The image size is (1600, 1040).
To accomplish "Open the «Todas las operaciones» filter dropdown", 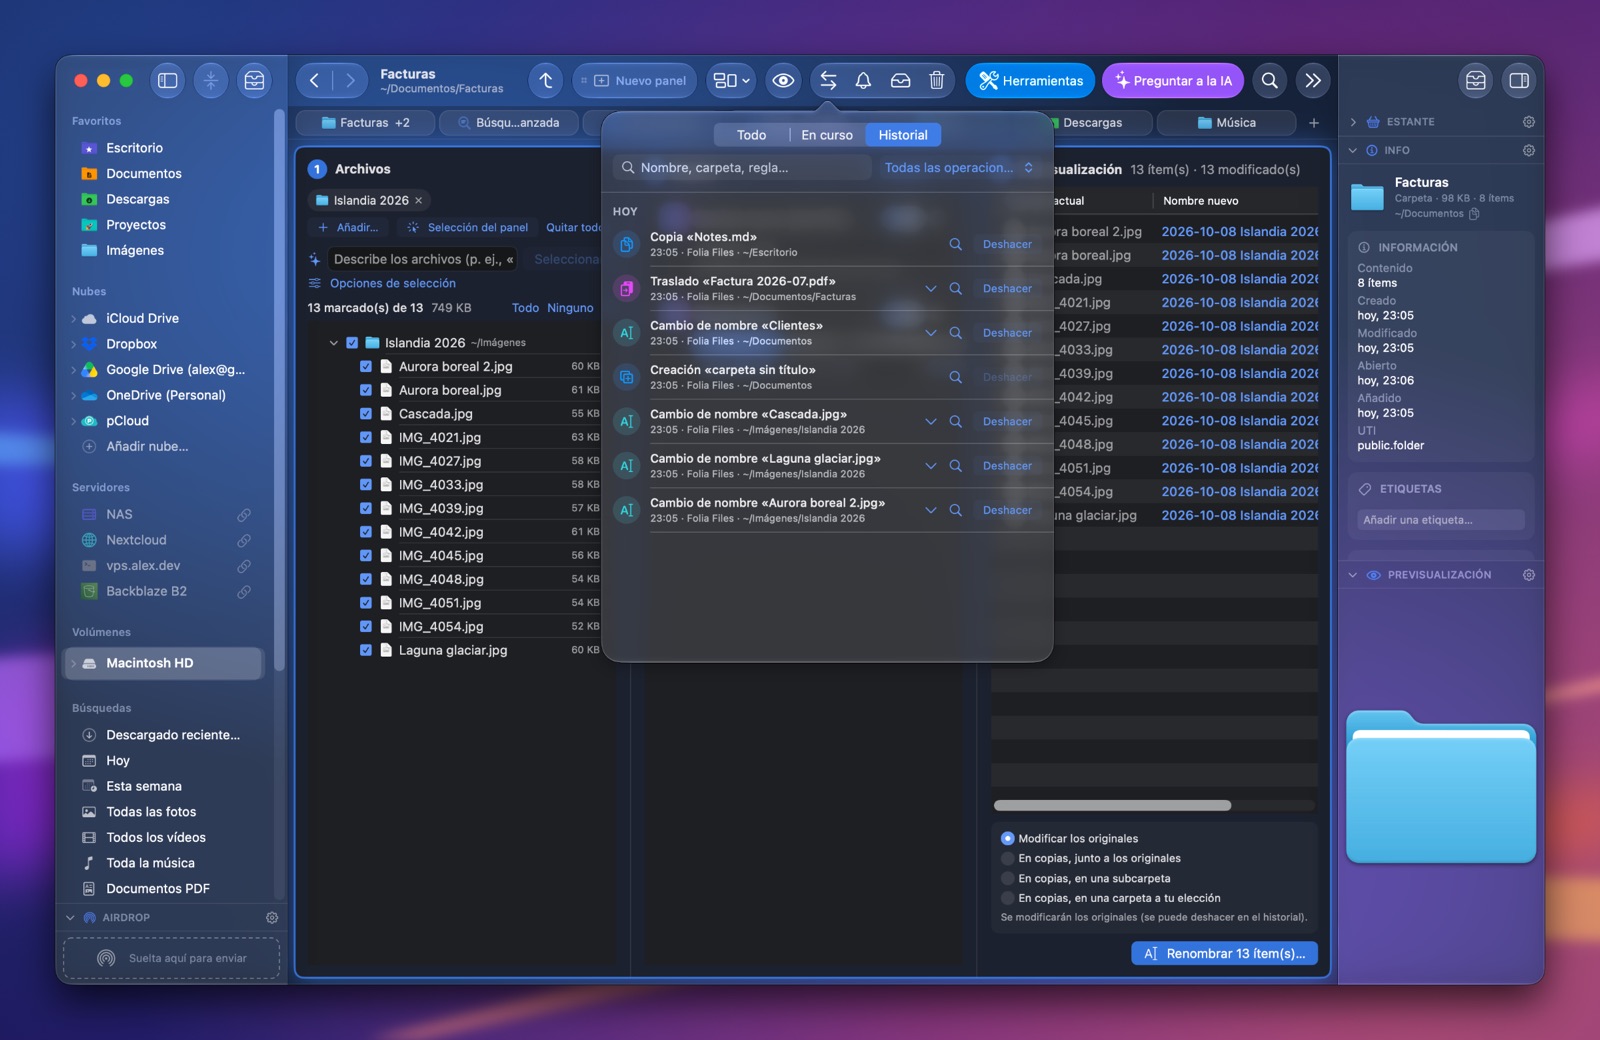I will pyautogui.click(x=958, y=168).
